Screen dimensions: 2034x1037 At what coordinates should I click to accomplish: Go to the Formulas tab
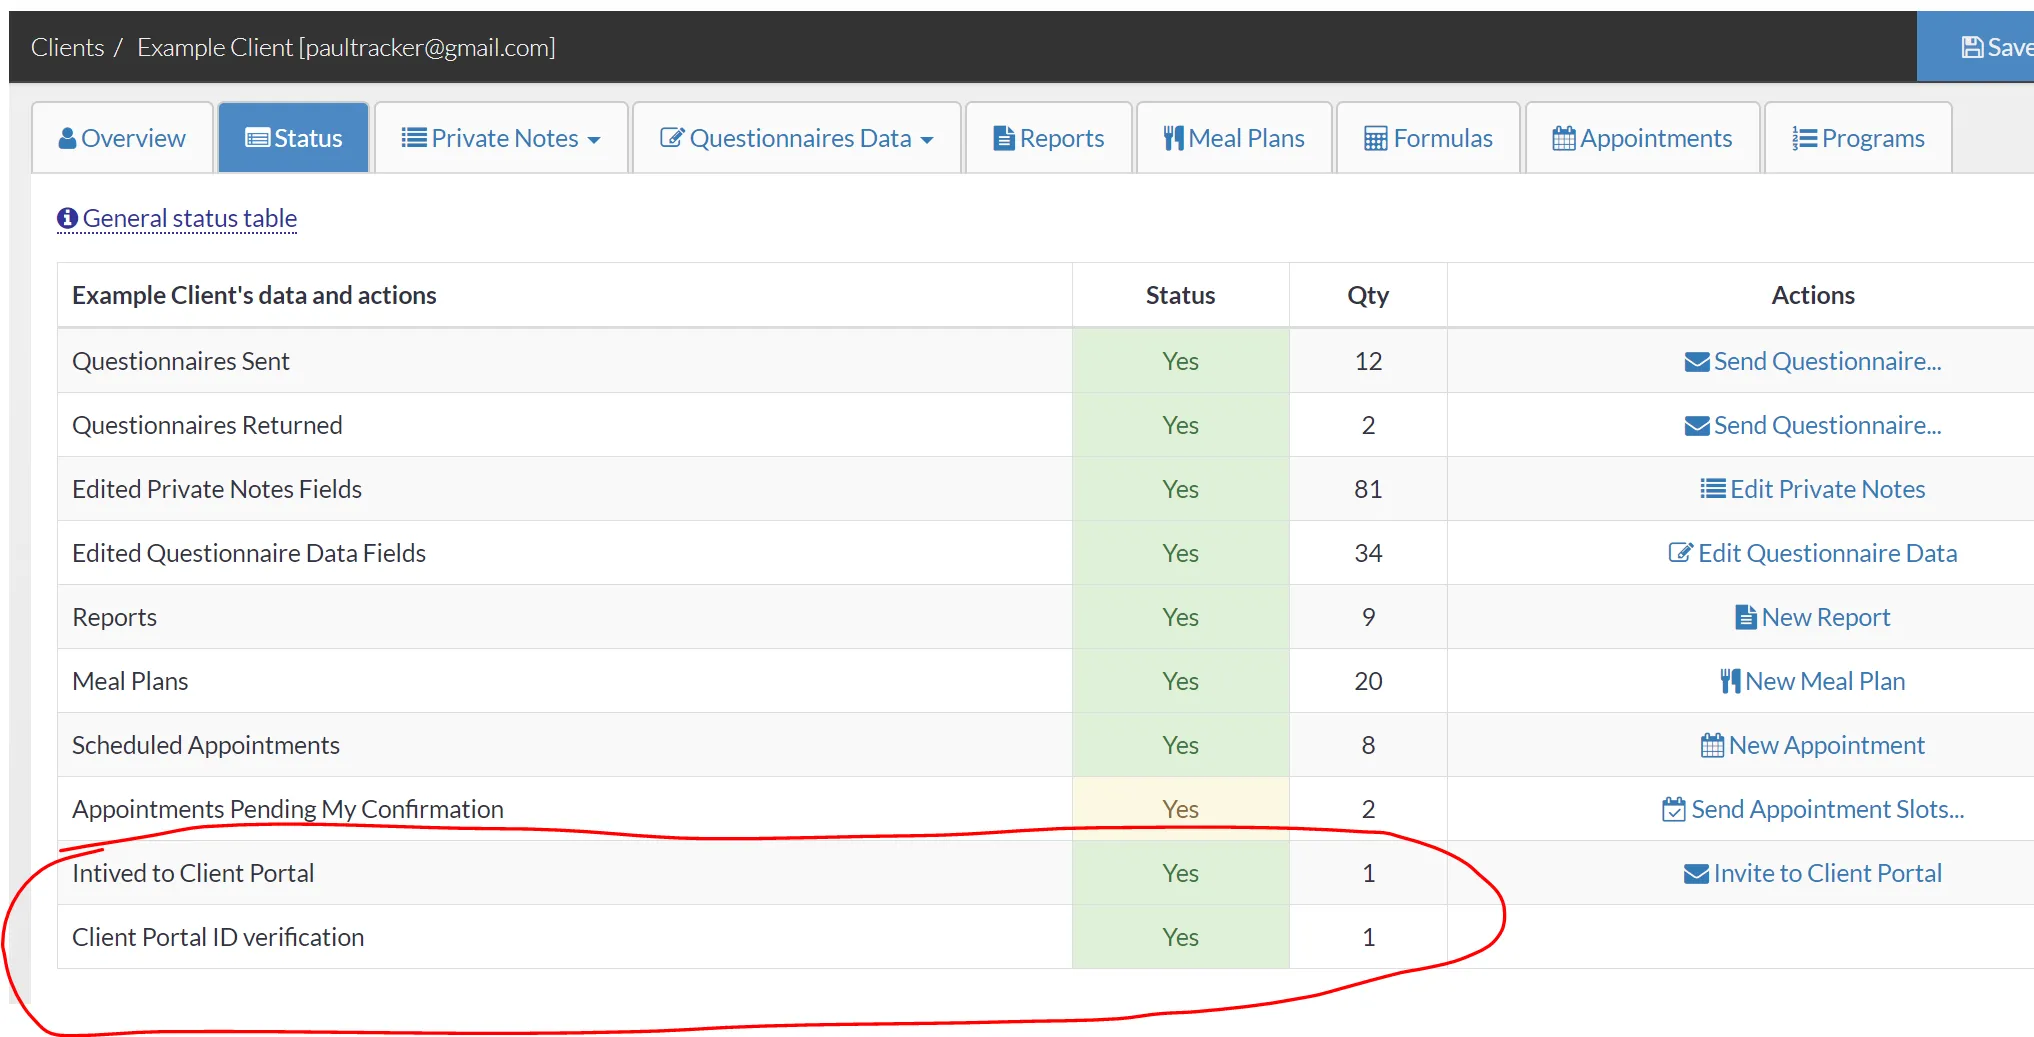[1428, 138]
